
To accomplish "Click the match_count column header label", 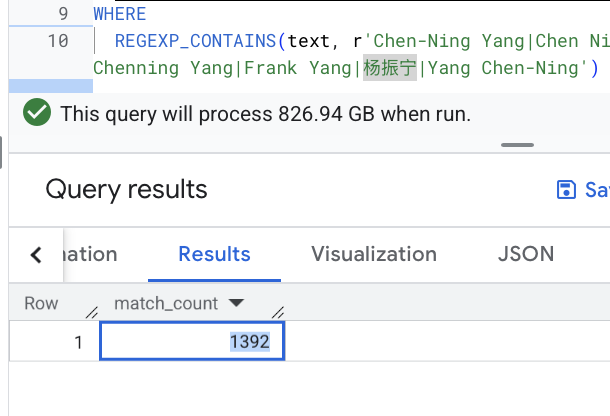I will pyautogui.click(x=166, y=303).
